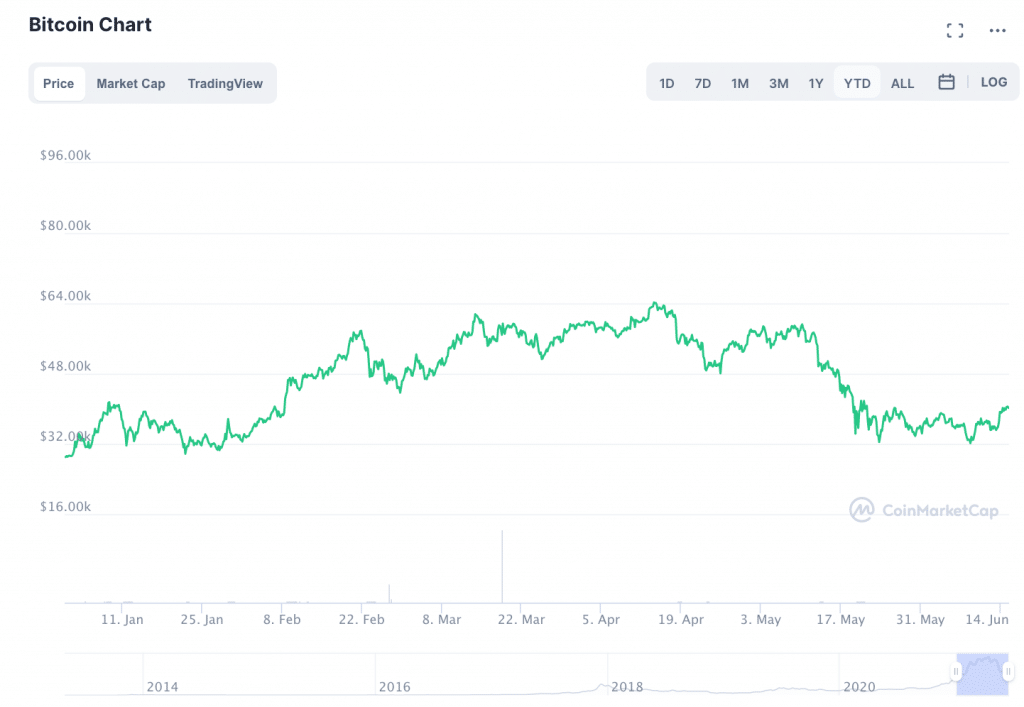Display ALL price history
Screen dimensions: 1024x707
point(902,83)
